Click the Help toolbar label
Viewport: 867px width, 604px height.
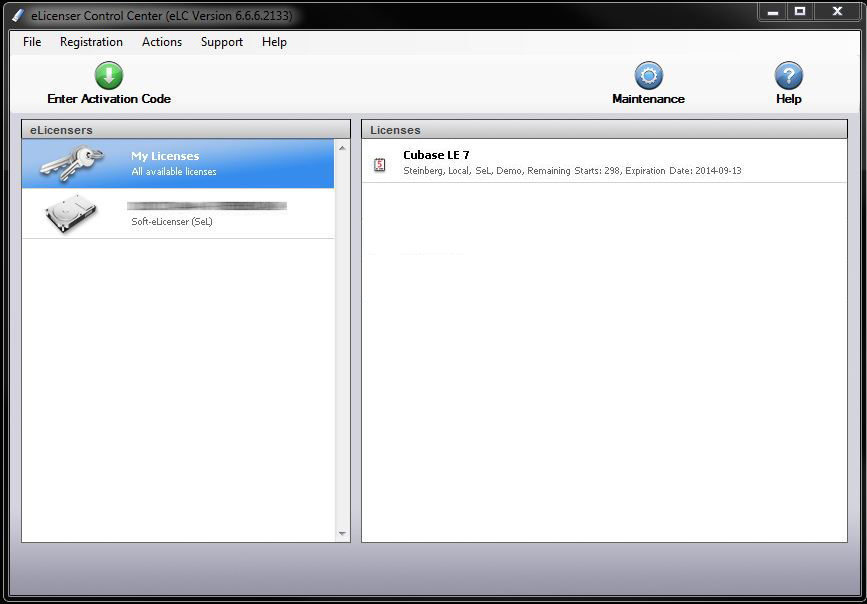click(788, 99)
